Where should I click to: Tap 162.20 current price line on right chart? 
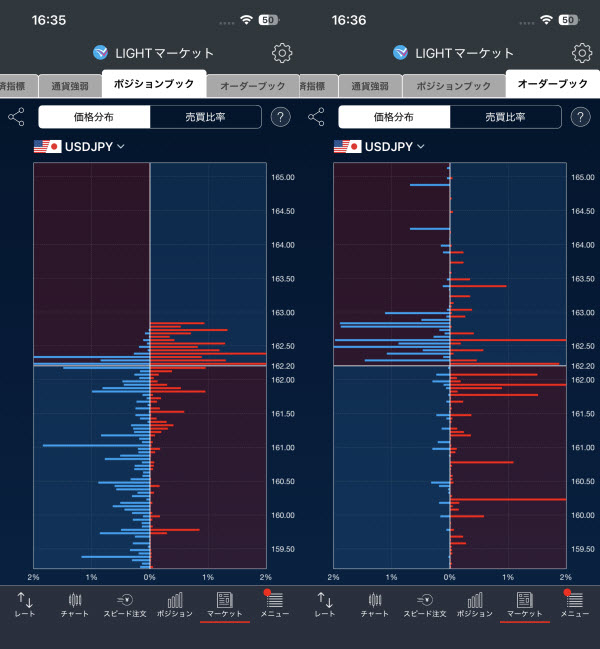(450, 365)
